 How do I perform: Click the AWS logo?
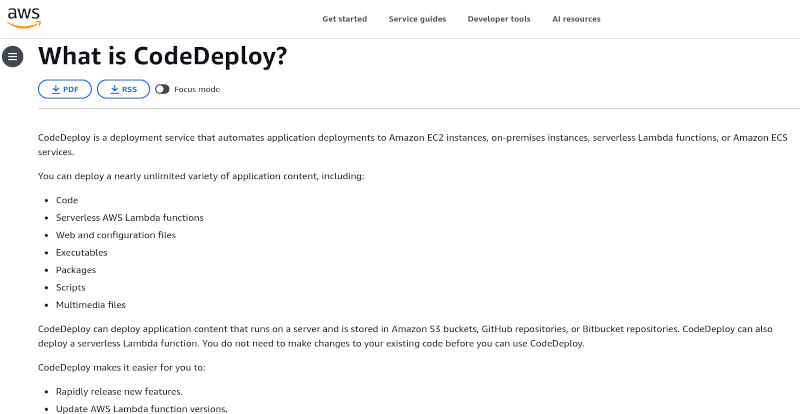click(x=23, y=18)
